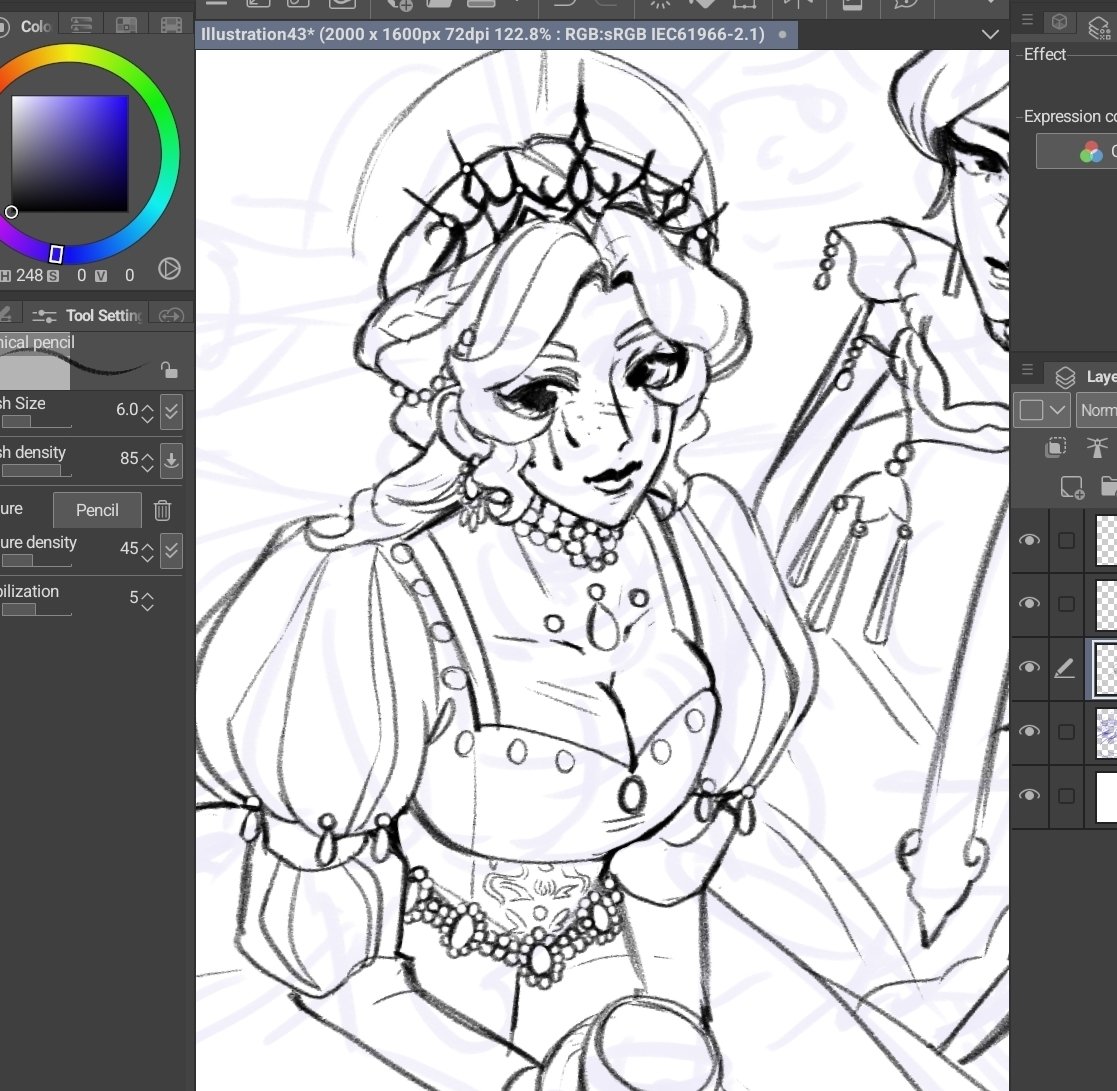The height and width of the screenshot is (1091, 1117).
Task: Open the sub tool tab icon
Action: [x=6, y=315]
